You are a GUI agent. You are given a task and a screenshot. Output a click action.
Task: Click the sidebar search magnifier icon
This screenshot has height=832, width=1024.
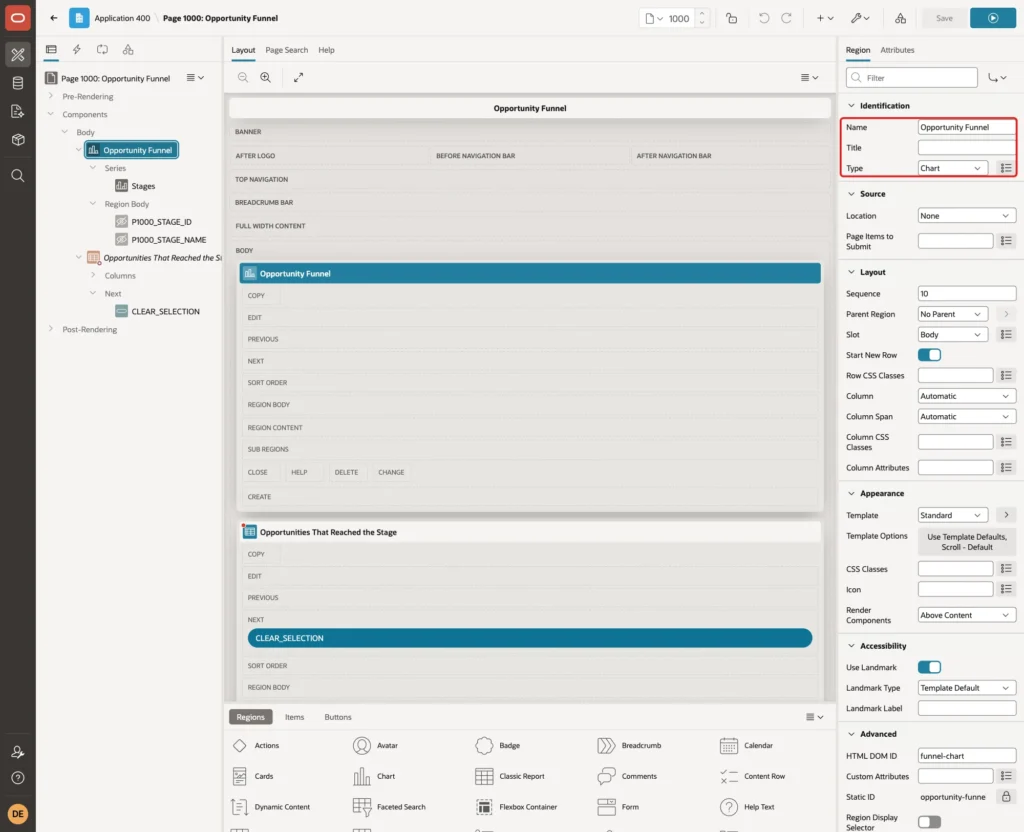(18, 176)
